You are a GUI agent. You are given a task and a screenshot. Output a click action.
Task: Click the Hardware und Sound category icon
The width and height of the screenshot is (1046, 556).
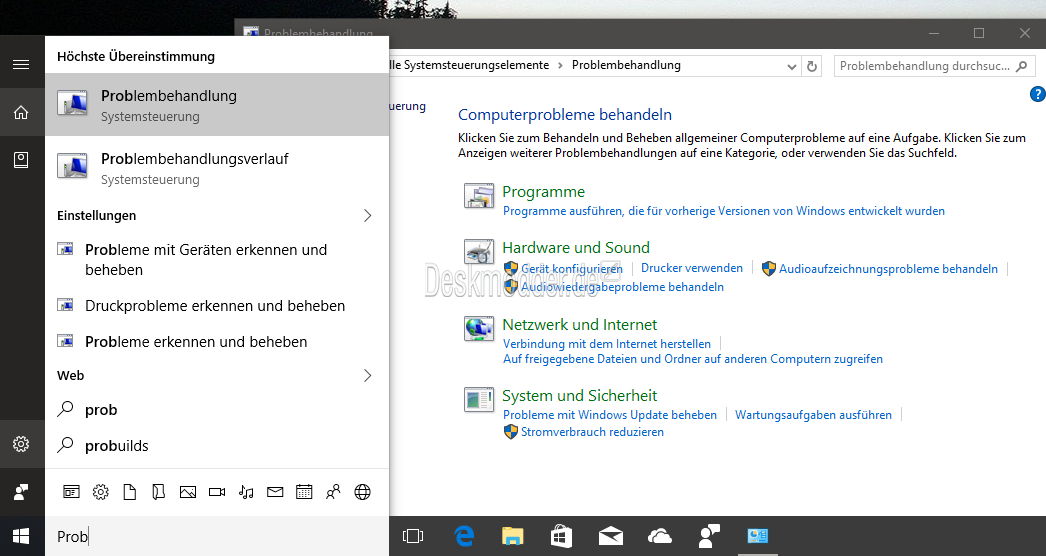click(x=479, y=252)
